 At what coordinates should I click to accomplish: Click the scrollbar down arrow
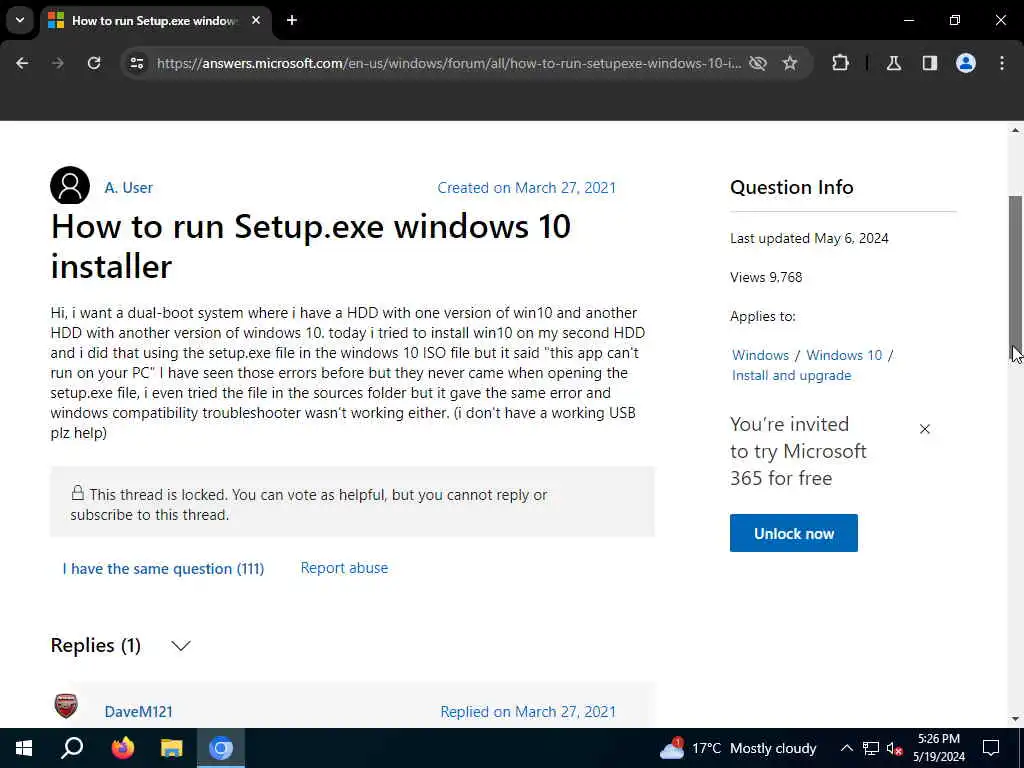coord(1015,719)
